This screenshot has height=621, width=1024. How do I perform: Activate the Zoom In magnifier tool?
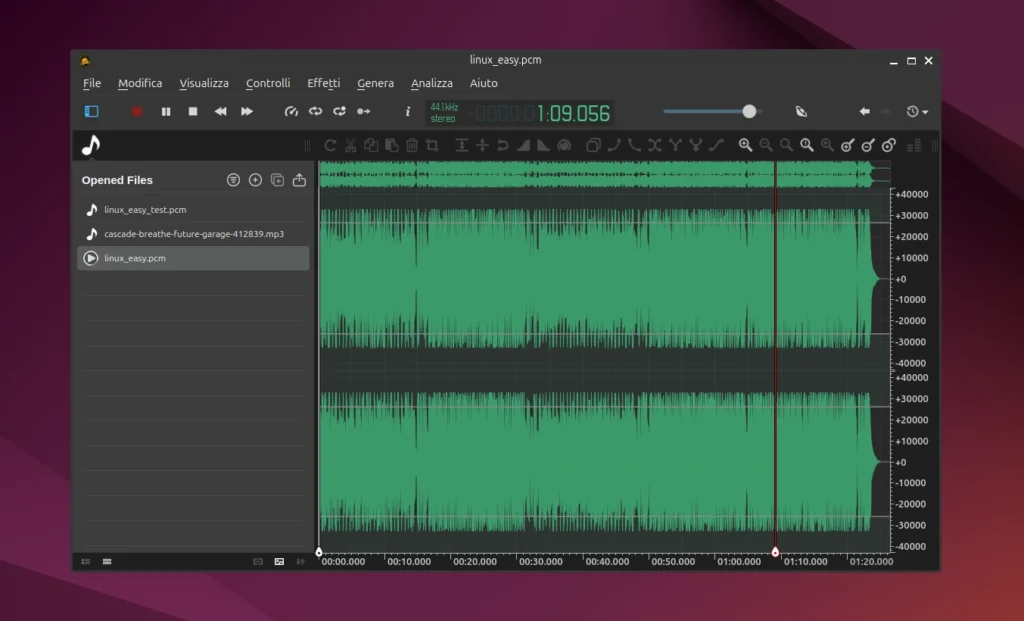745,145
